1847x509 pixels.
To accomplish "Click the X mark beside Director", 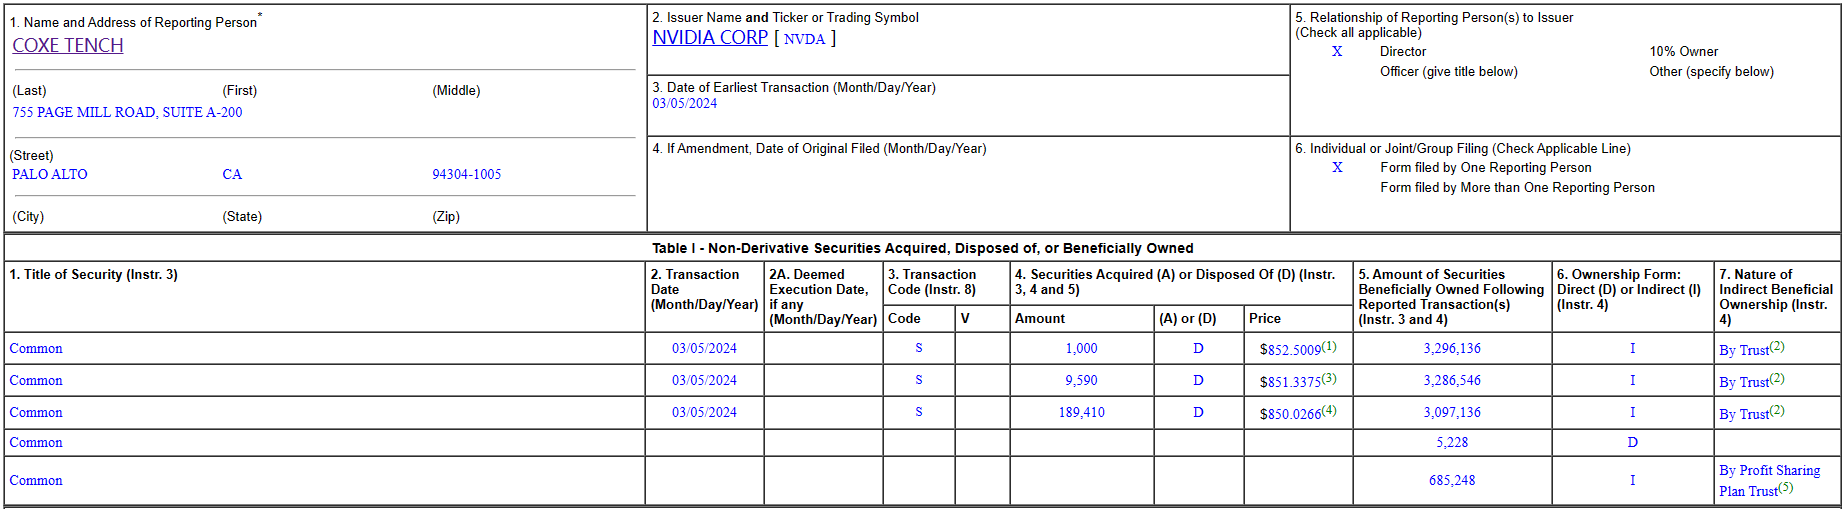I will [1337, 51].
